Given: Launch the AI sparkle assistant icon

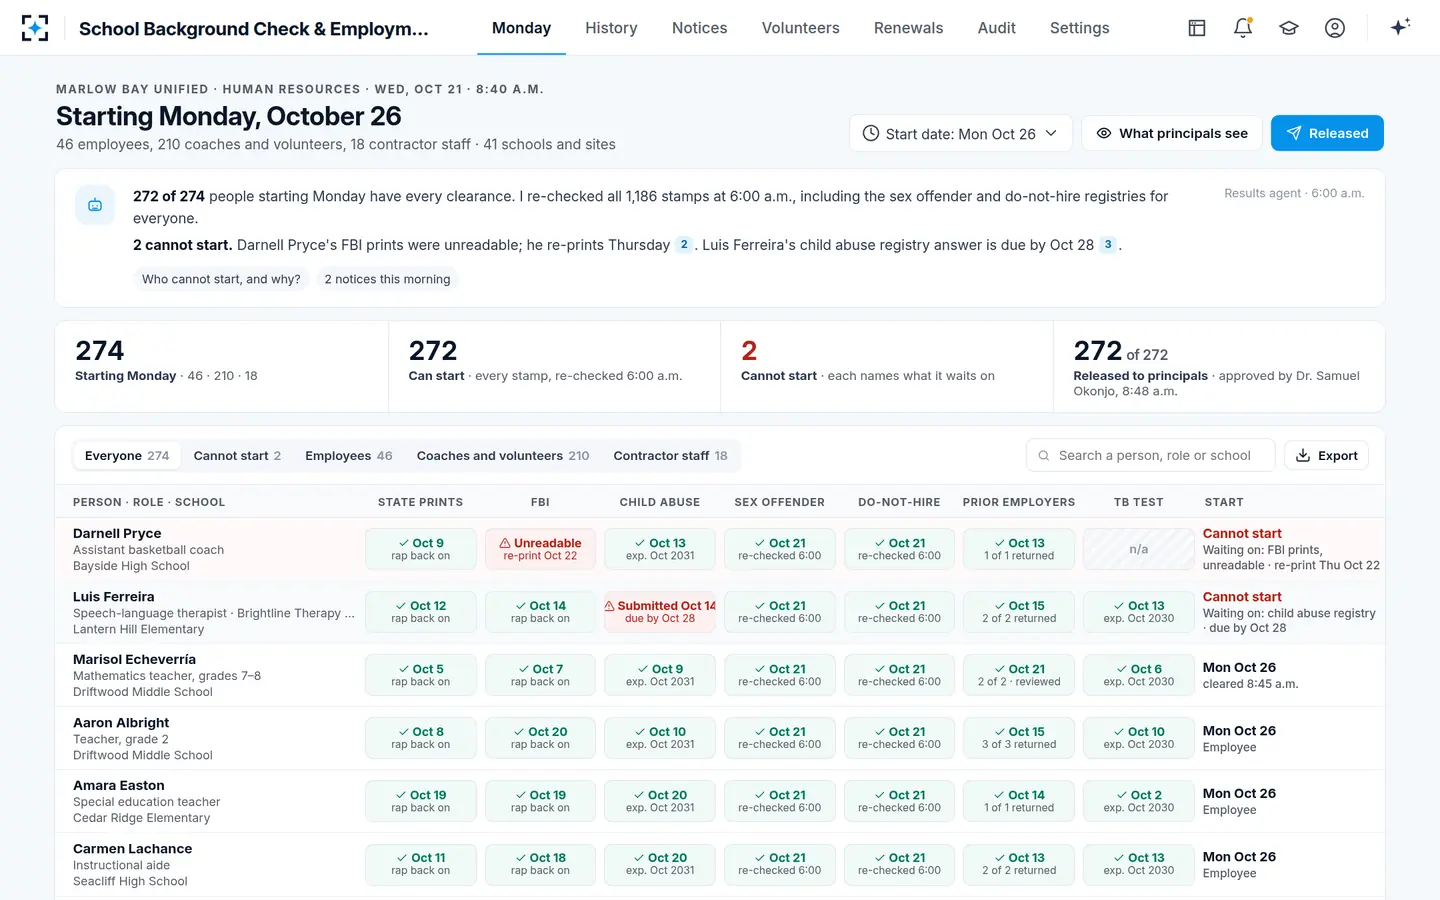Looking at the screenshot, I should 1400,27.
